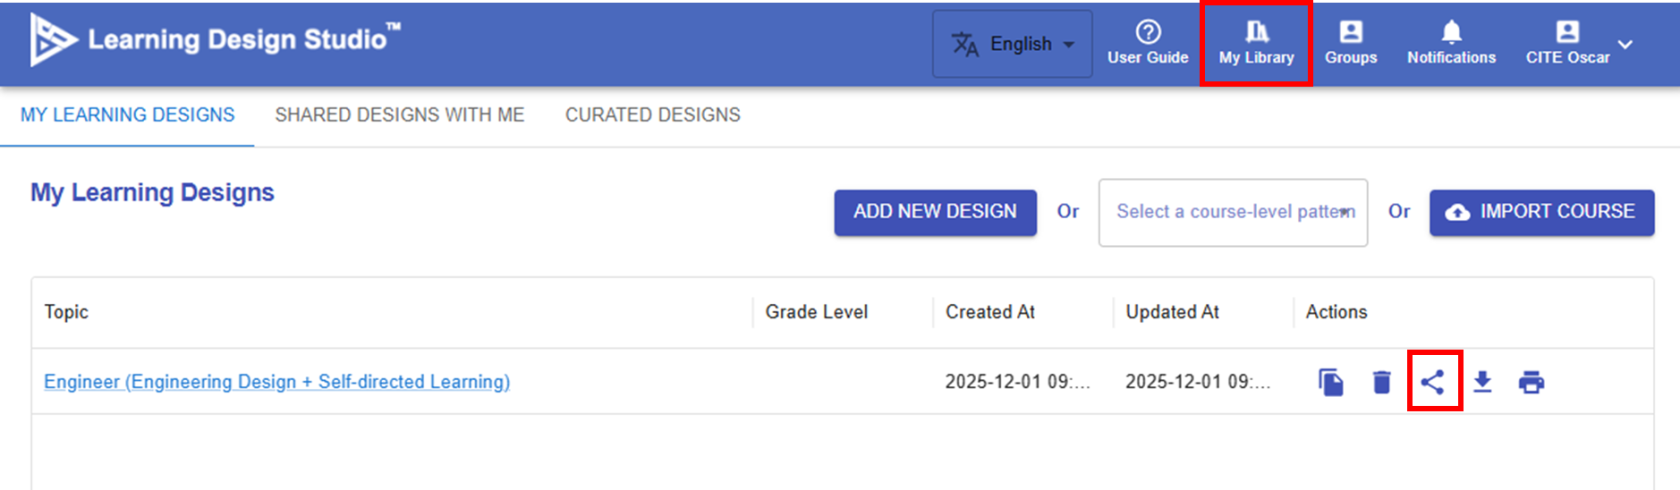Image resolution: width=1680 pixels, height=490 pixels.
Task: Switch to the My Learning Designs tab
Action: 127,115
